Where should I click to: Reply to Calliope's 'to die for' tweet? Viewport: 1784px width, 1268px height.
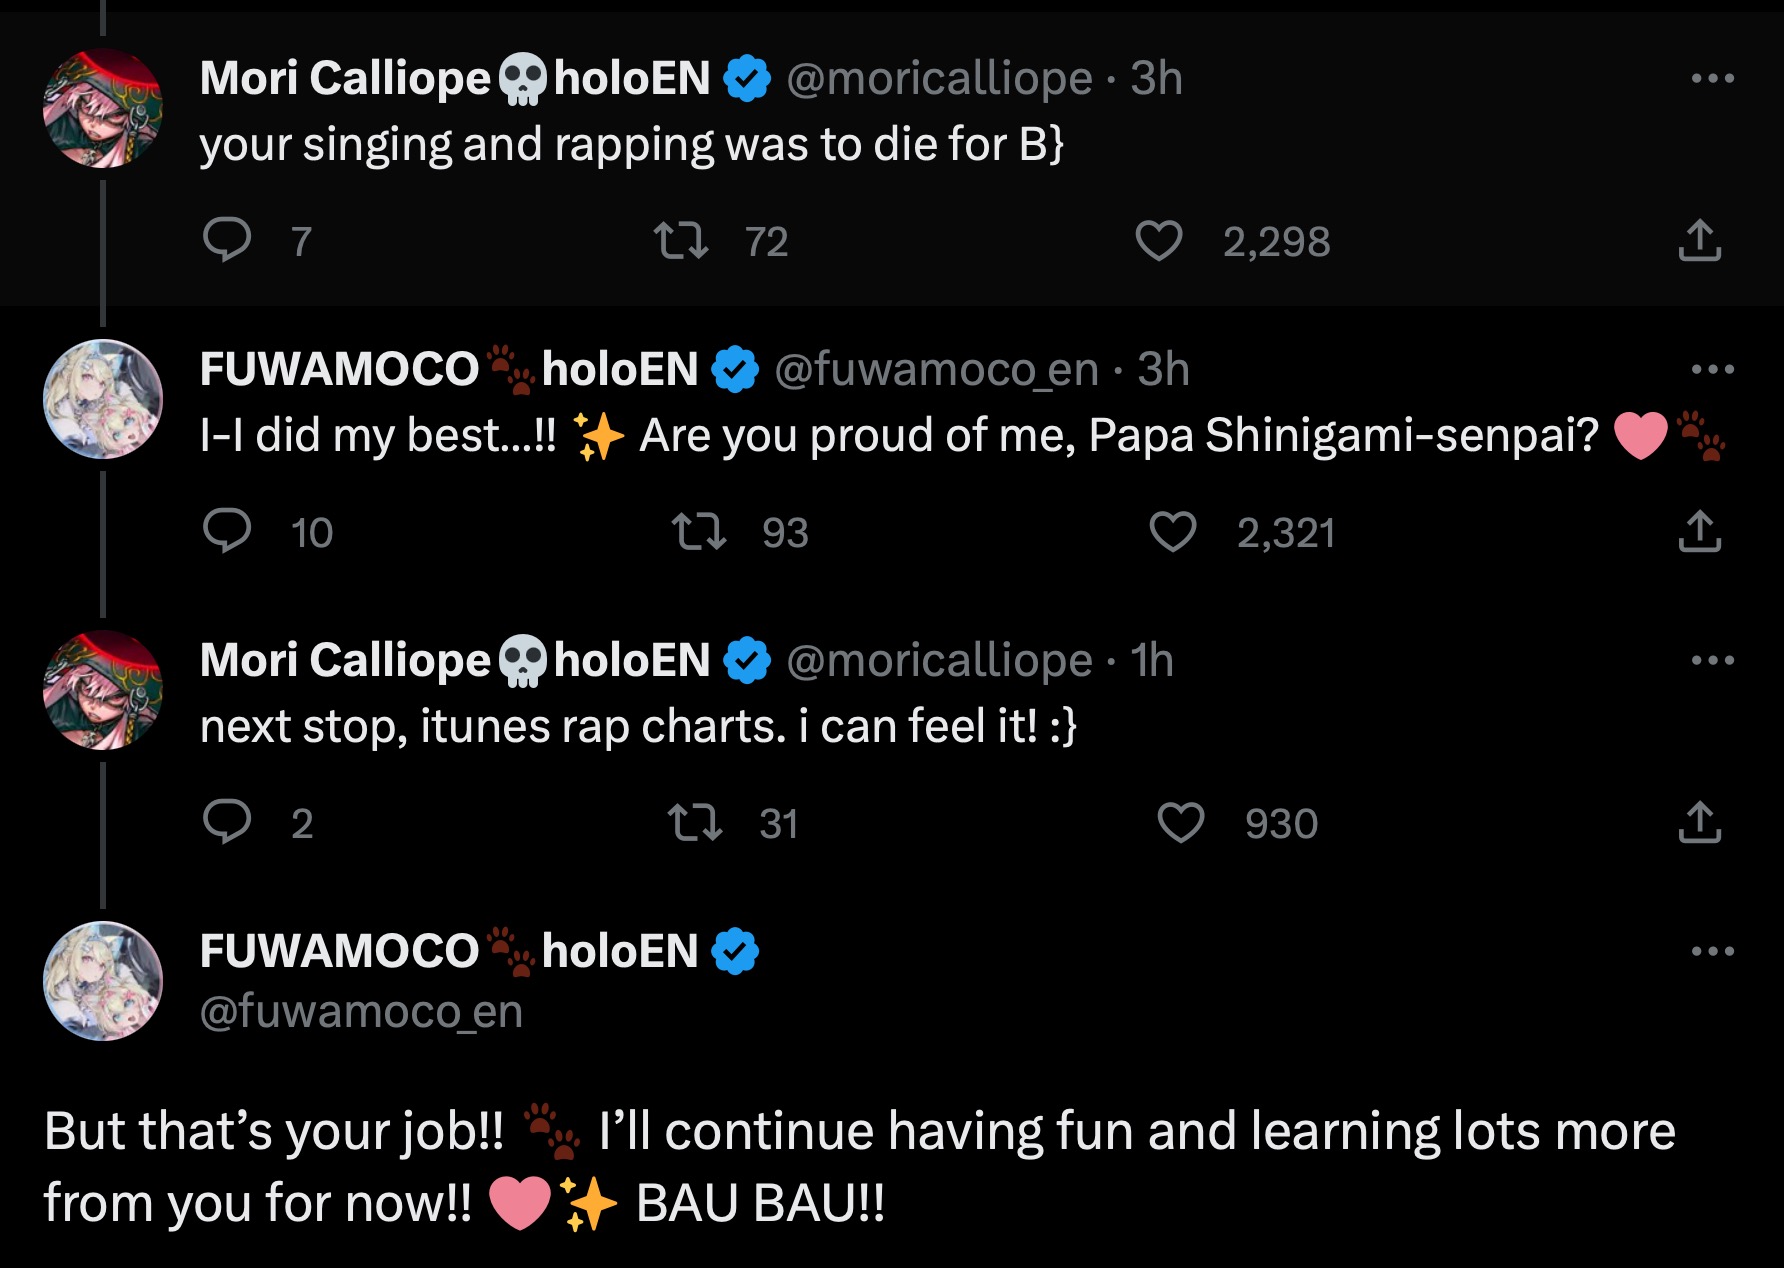pos(227,240)
